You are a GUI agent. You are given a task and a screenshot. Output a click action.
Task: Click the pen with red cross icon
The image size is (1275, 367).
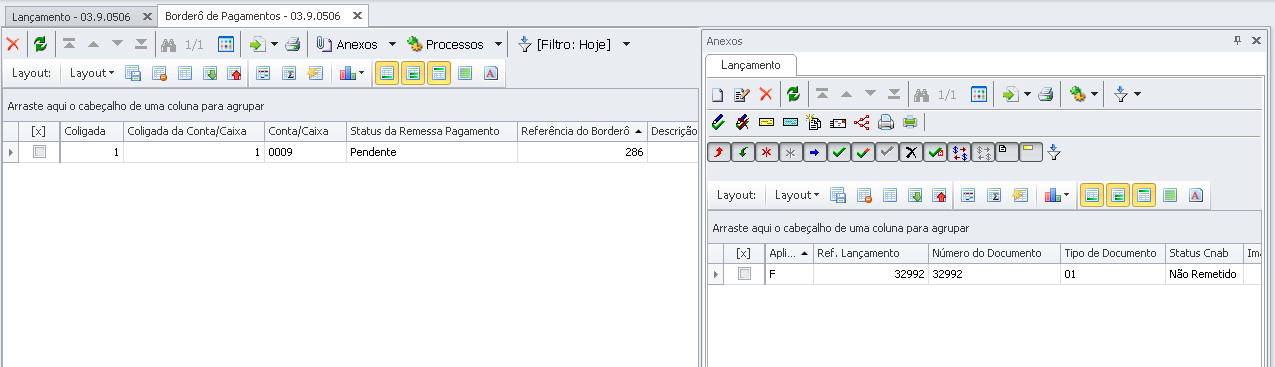(742, 123)
